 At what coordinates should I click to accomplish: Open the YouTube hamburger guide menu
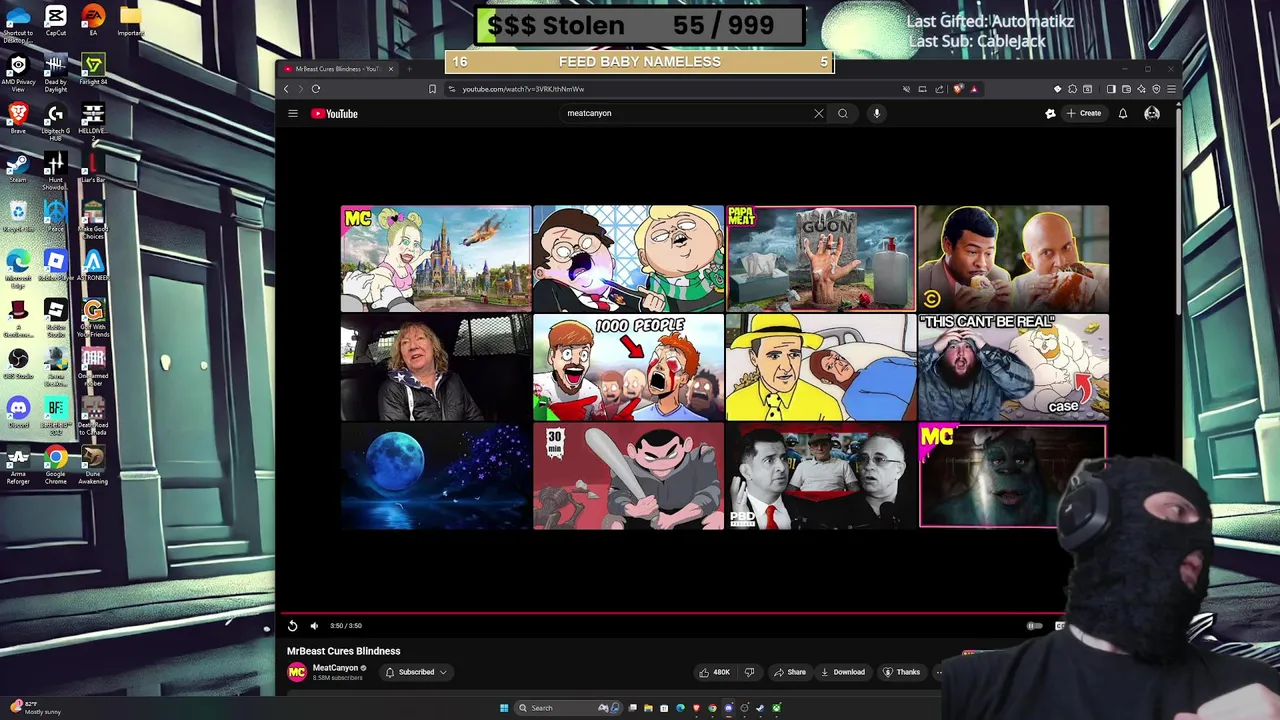[293, 113]
